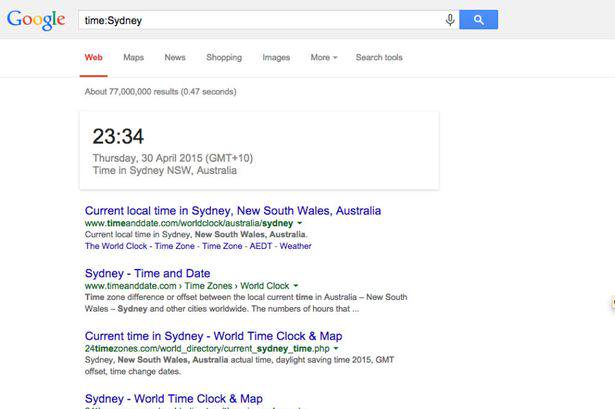Viewport: 615px width, 409px height.
Task: Open 'Current local time in Sydney' result
Action: (x=232, y=211)
